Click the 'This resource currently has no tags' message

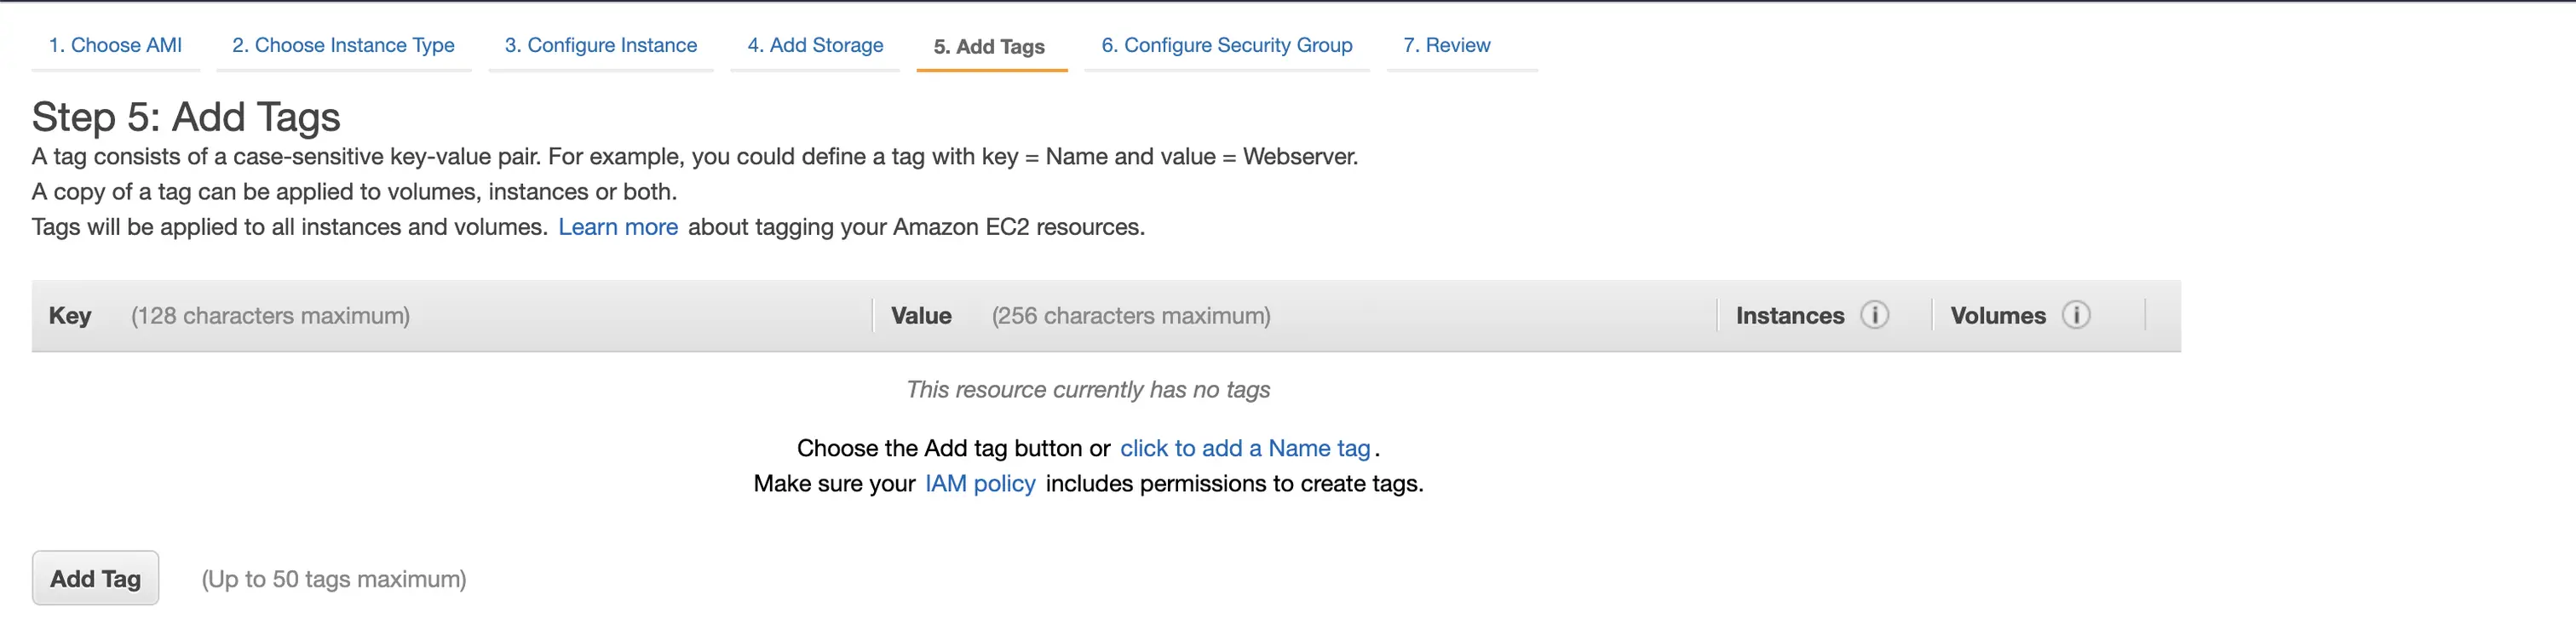pos(1088,390)
